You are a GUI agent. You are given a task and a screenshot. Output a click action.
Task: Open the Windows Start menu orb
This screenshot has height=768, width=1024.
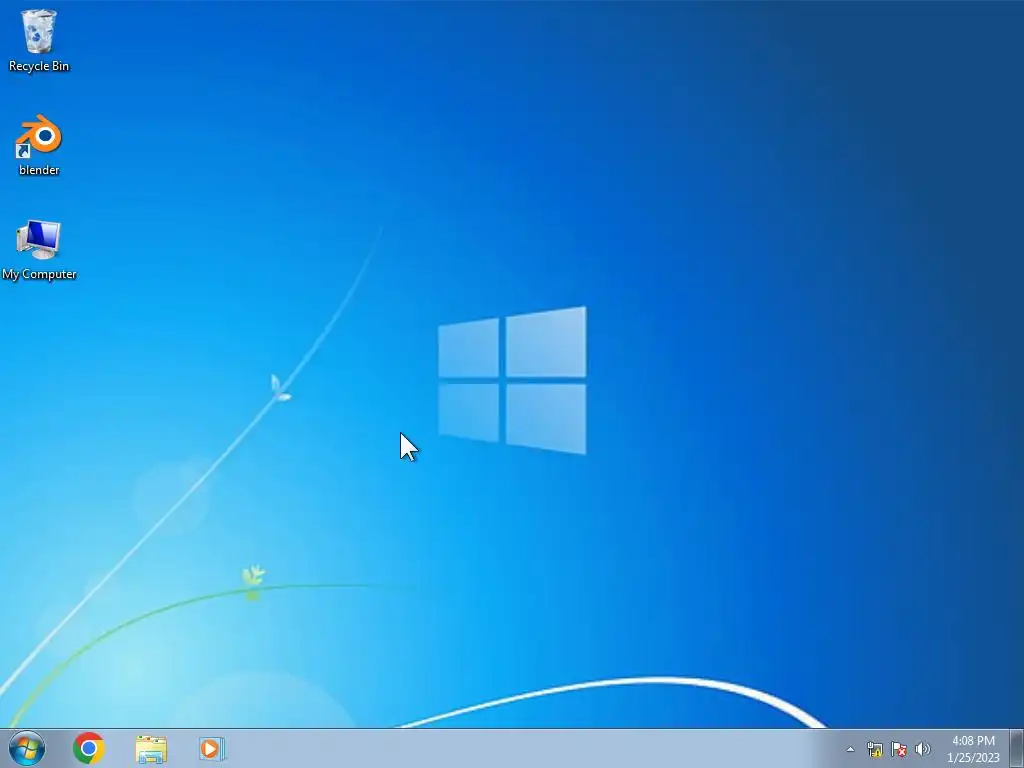point(27,748)
